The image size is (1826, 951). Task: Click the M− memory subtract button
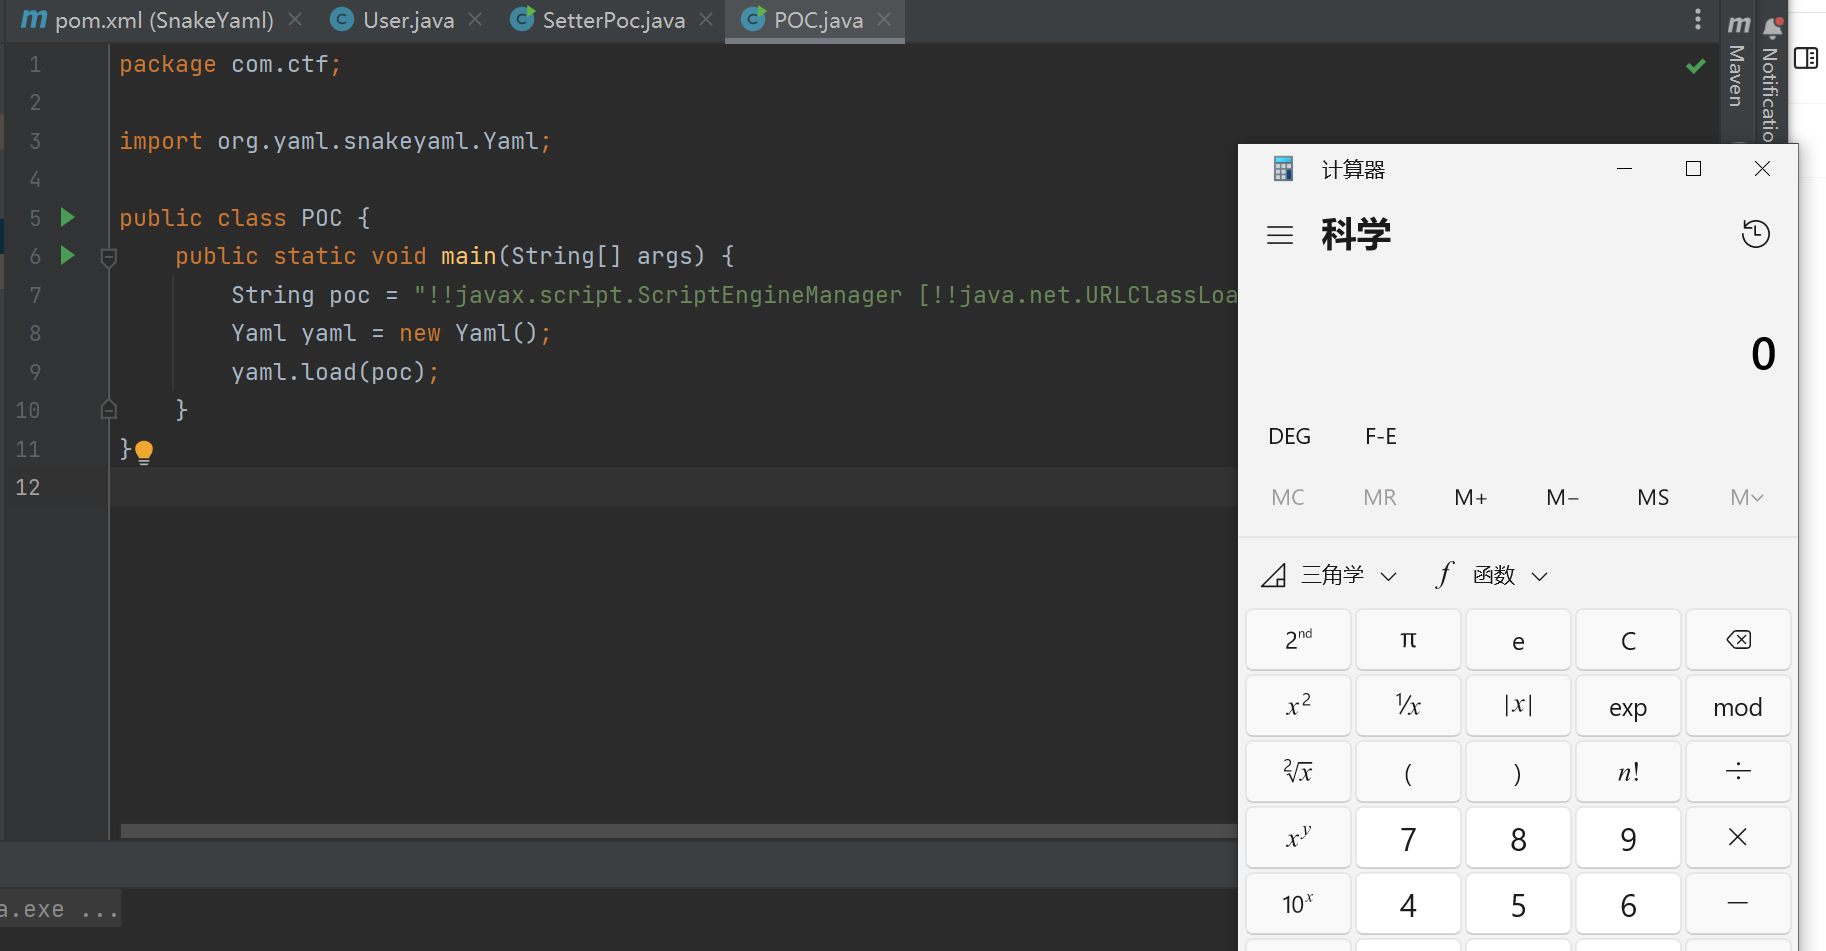coord(1562,497)
